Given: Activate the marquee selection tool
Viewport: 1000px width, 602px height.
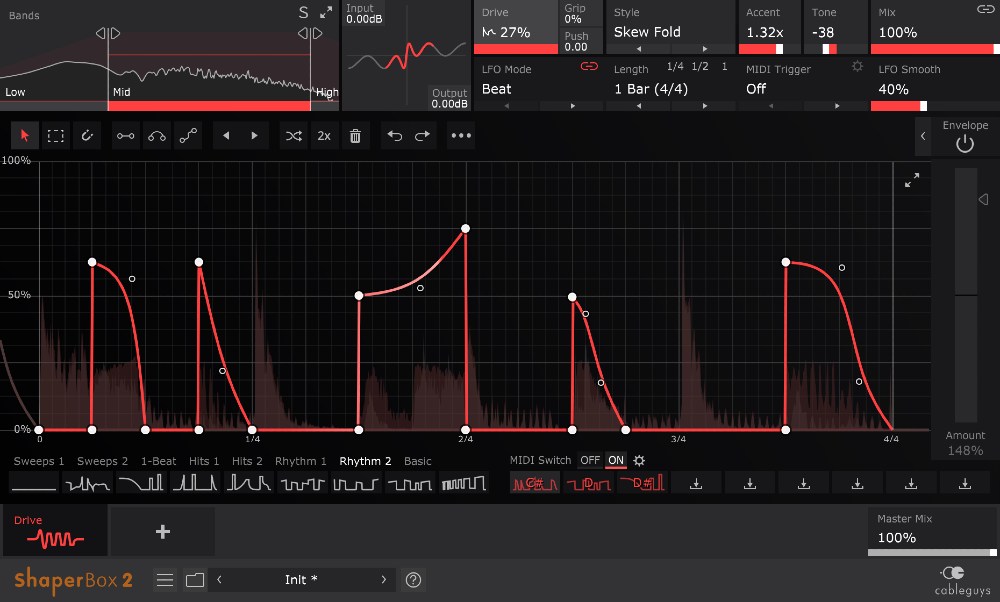Looking at the screenshot, I should tap(55, 136).
